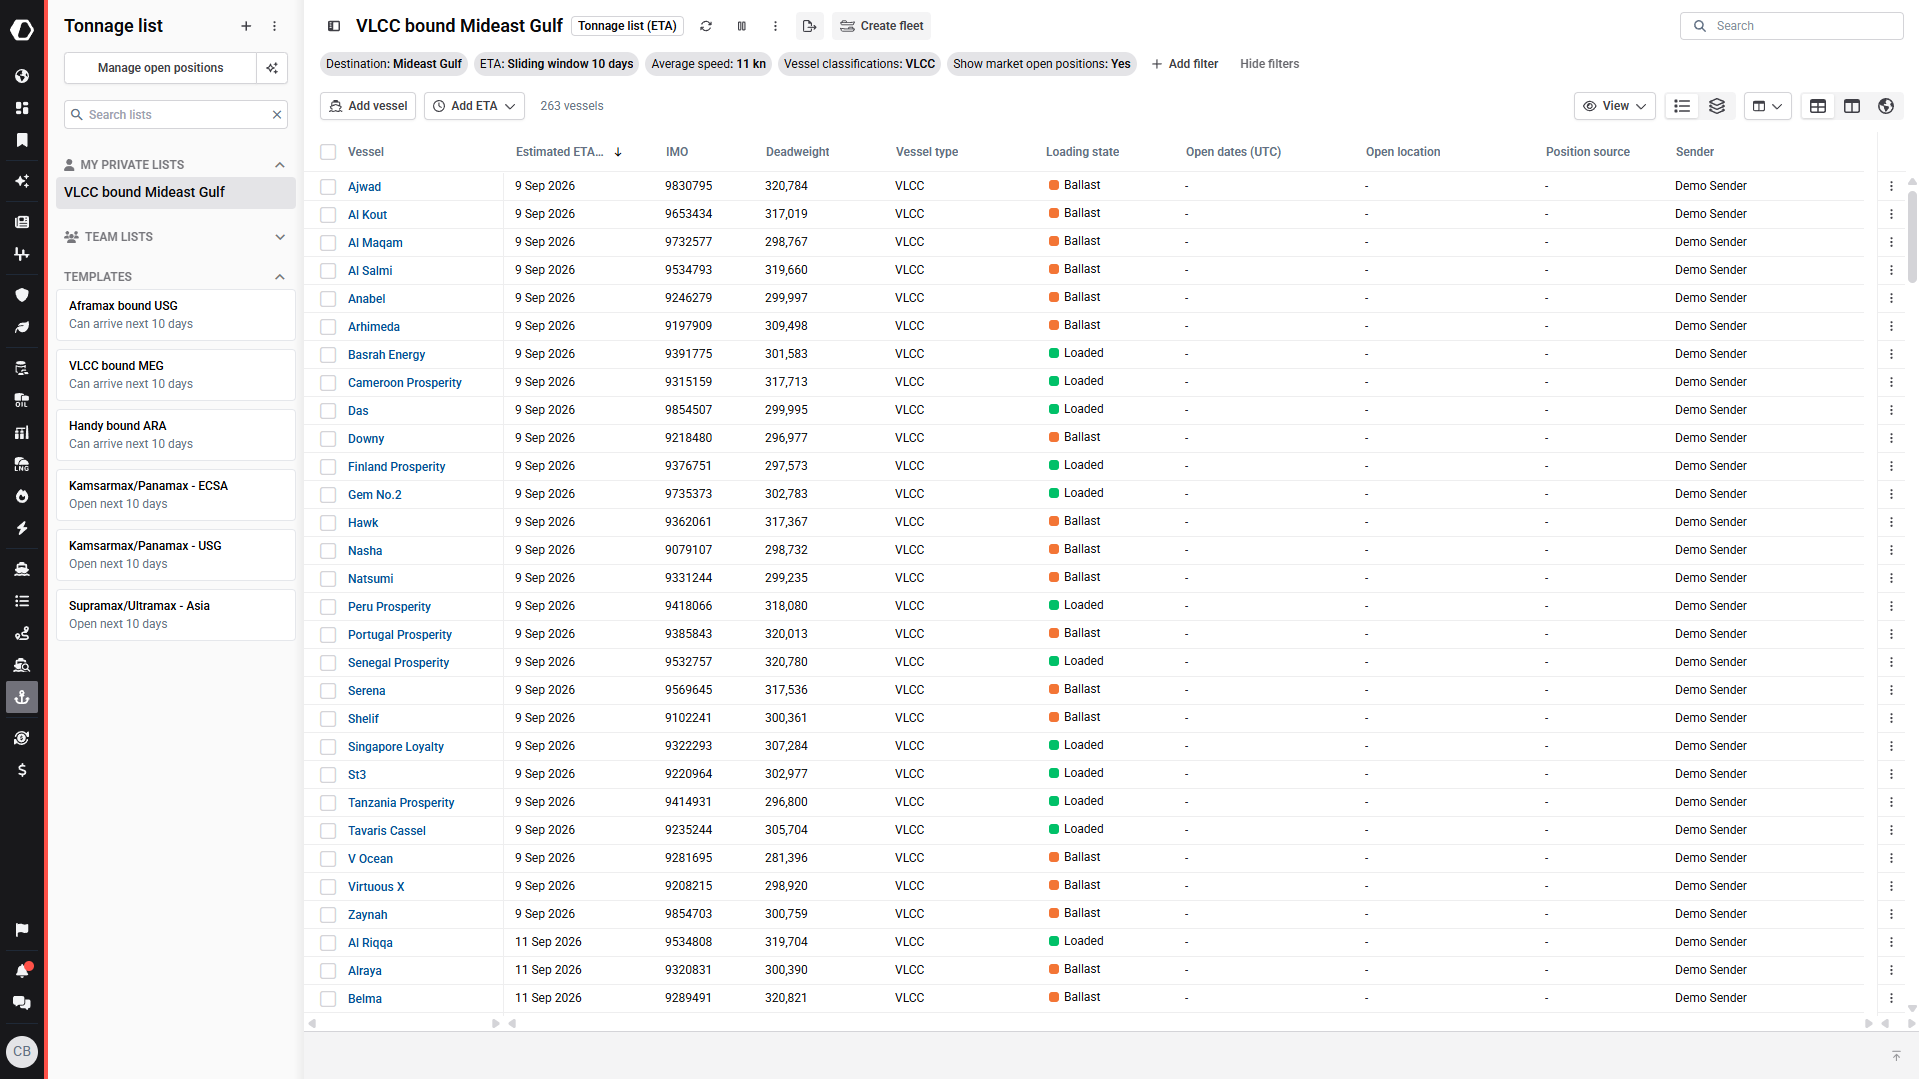Click the AI sparkle icon beside Manage open positions
The width and height of the screenshot is (1919, 1079).
272,68
